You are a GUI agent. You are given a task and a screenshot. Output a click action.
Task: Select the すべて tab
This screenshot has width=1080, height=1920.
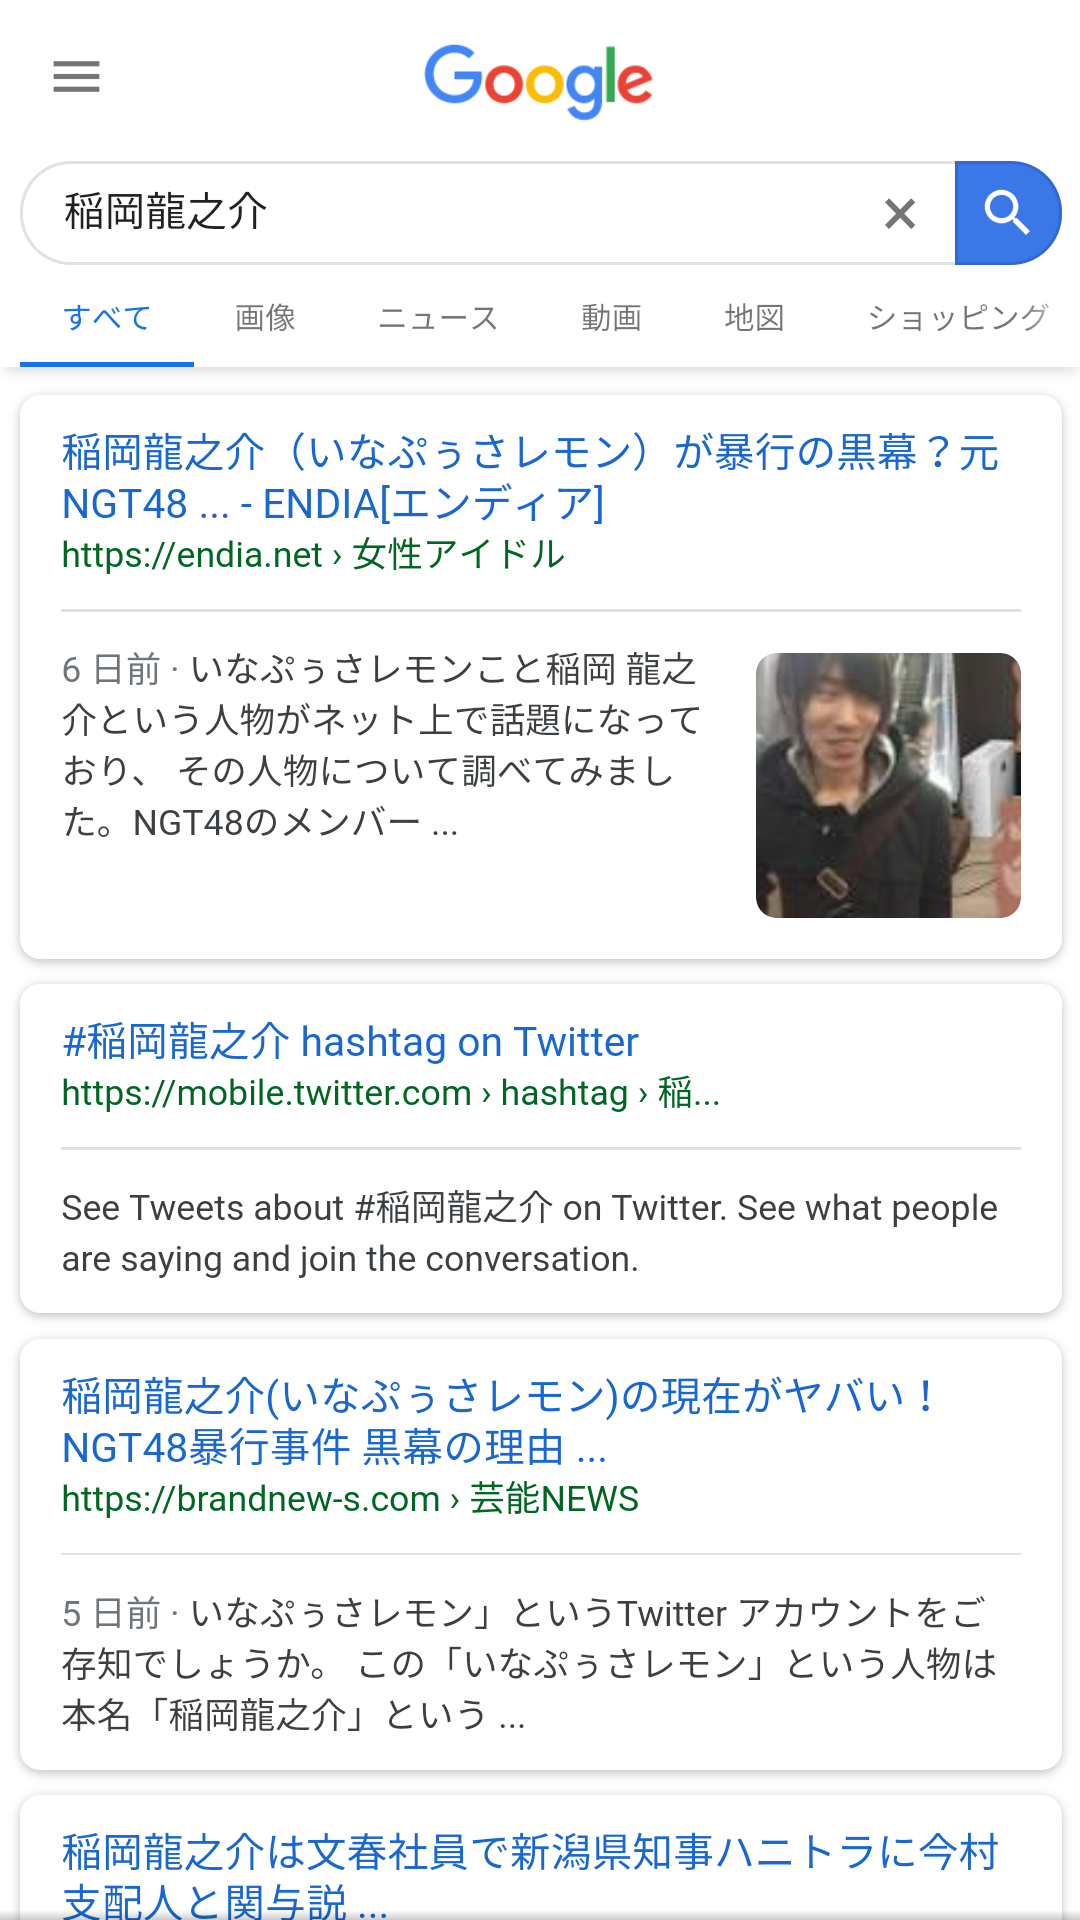point(107,318)
